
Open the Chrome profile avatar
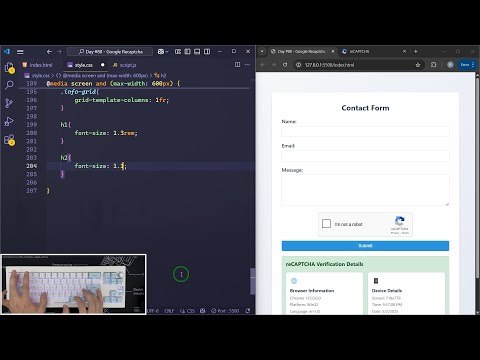pyautogui.click(x=450, y=65)
